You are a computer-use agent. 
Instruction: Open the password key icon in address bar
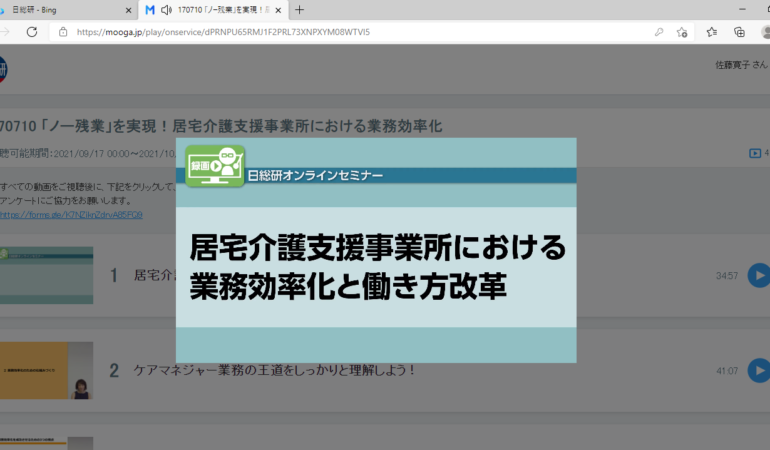click(x=658, y=32)
